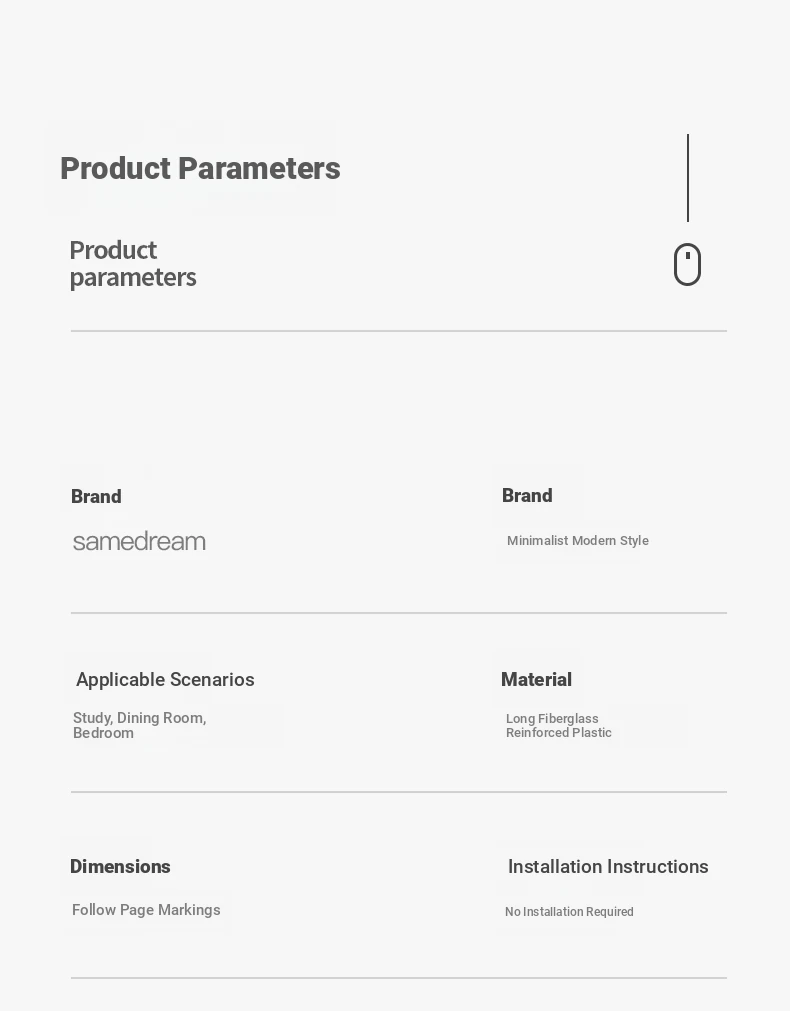Click the Brand label above Minimalist Modern Style

point(527,495)
